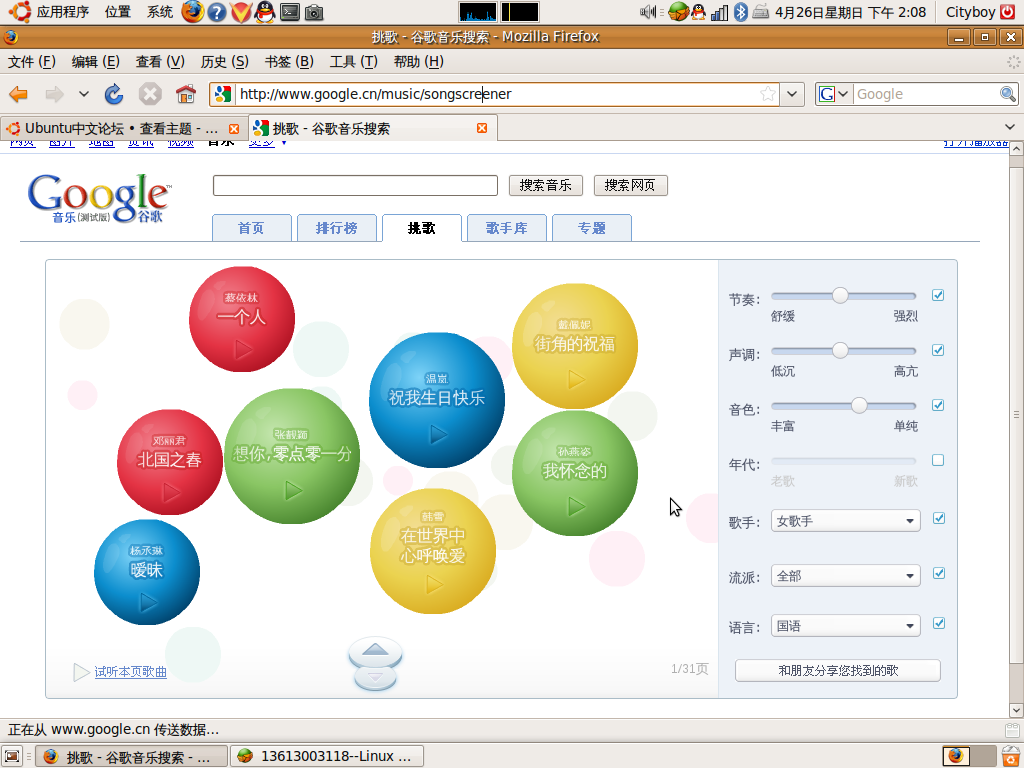Open the 书签 menu

[289, 61]
